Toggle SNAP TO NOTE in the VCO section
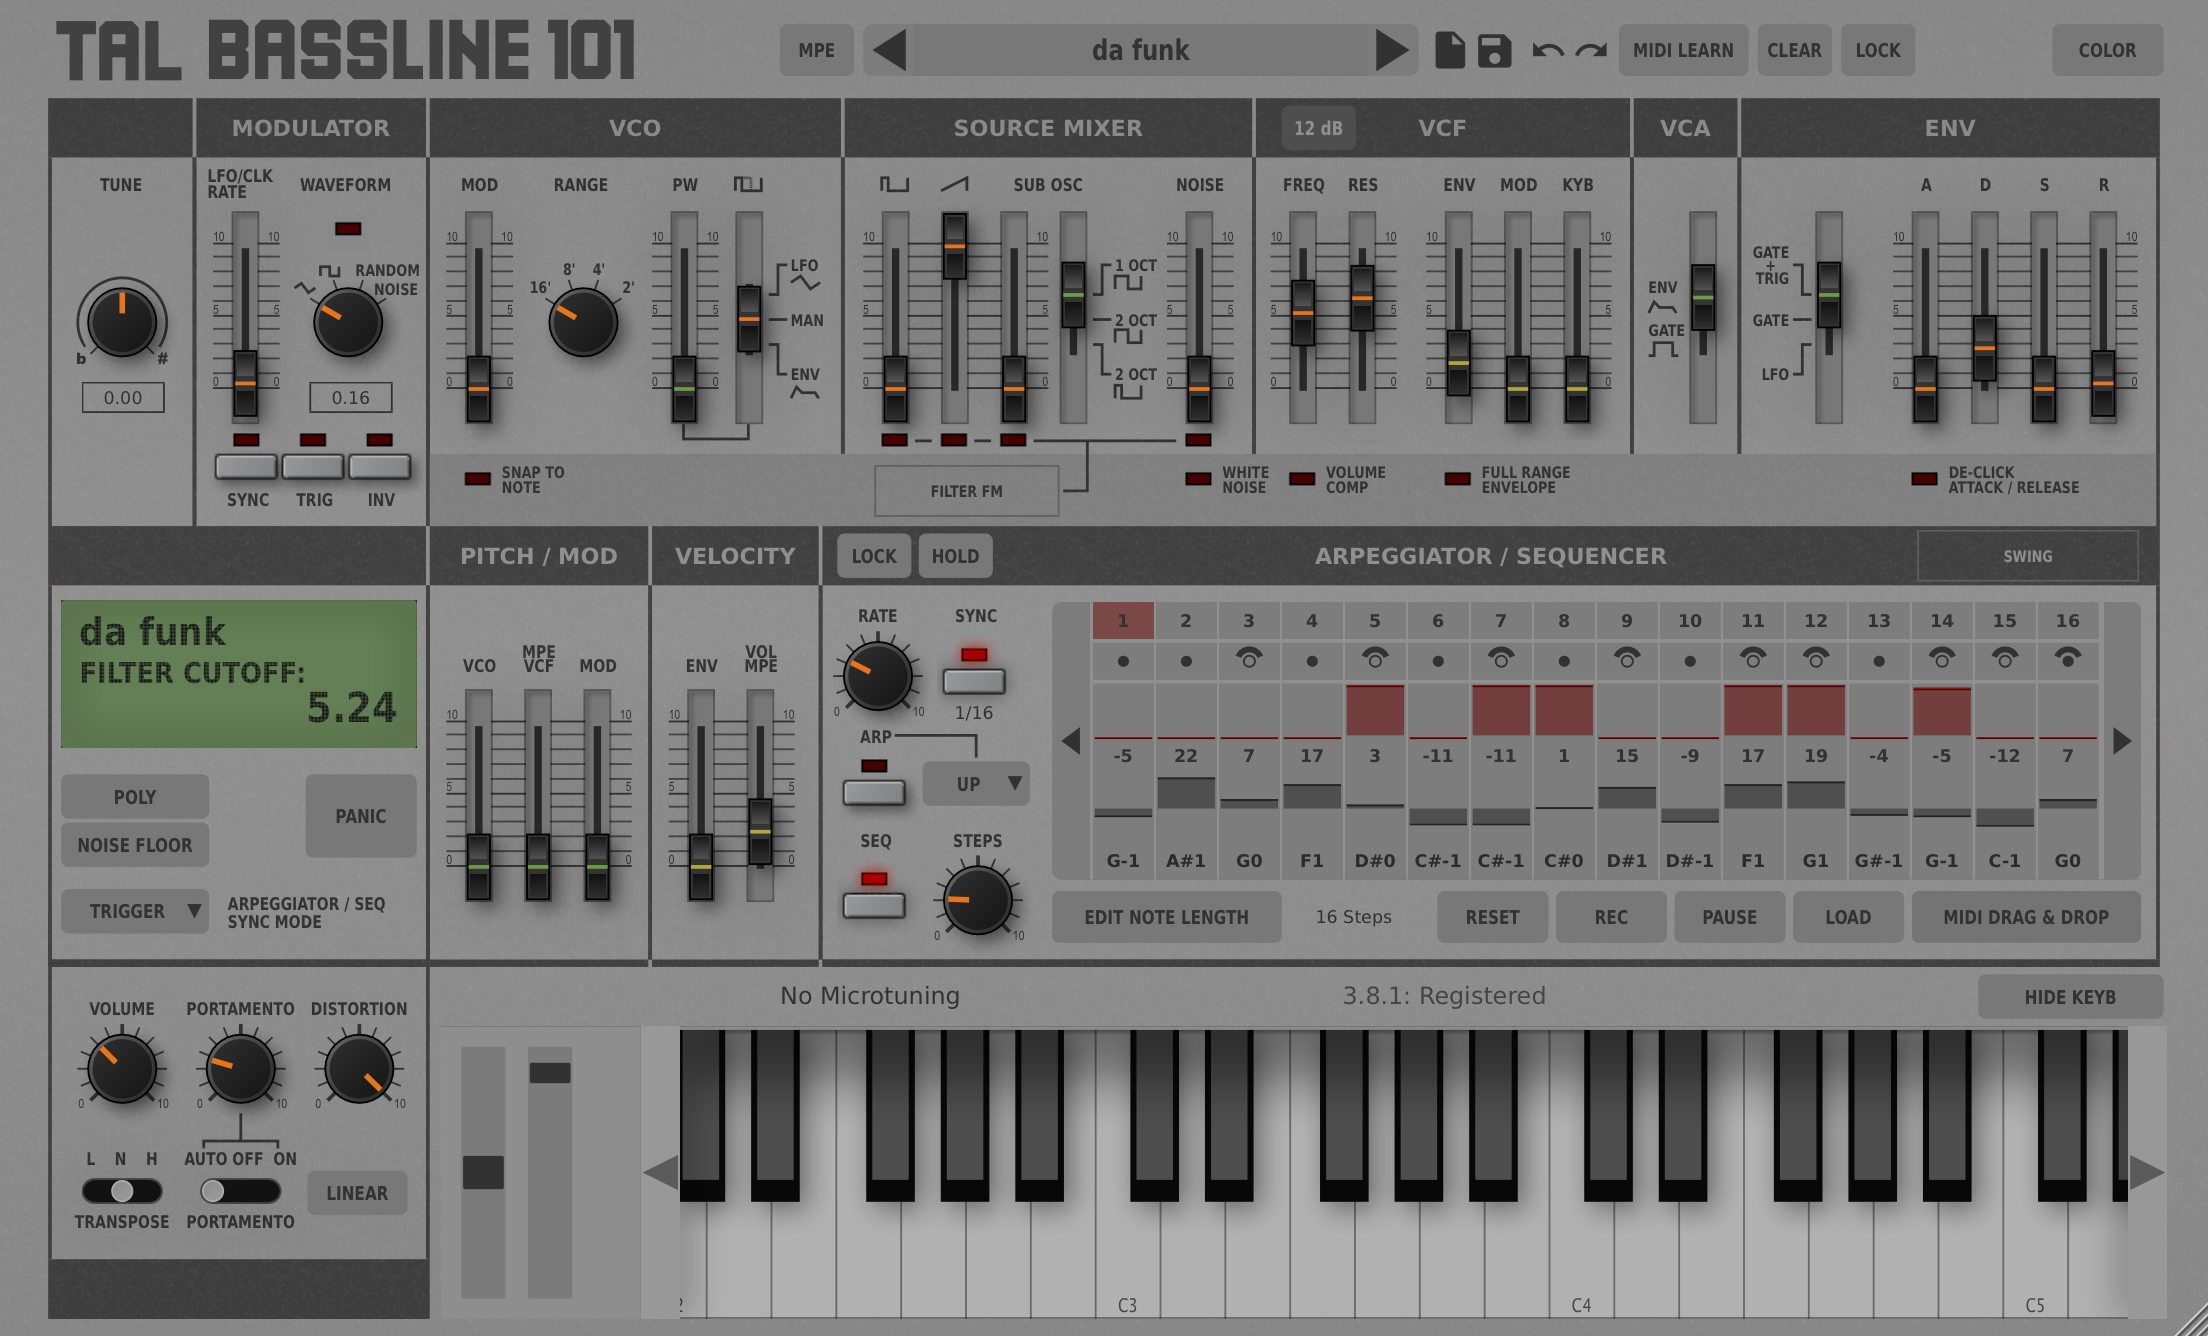 click(478, 478)
